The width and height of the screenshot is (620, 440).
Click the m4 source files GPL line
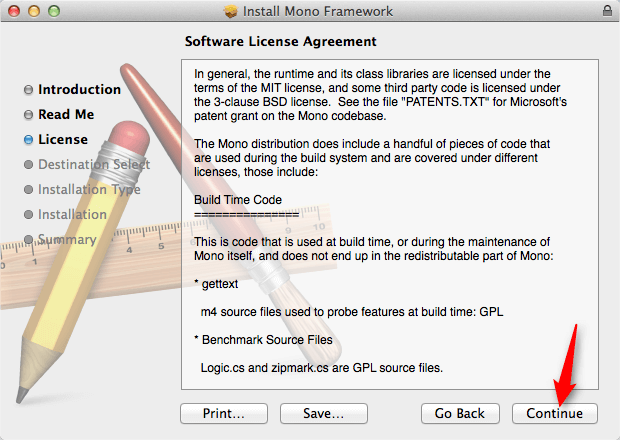click(x=352, y=312)
